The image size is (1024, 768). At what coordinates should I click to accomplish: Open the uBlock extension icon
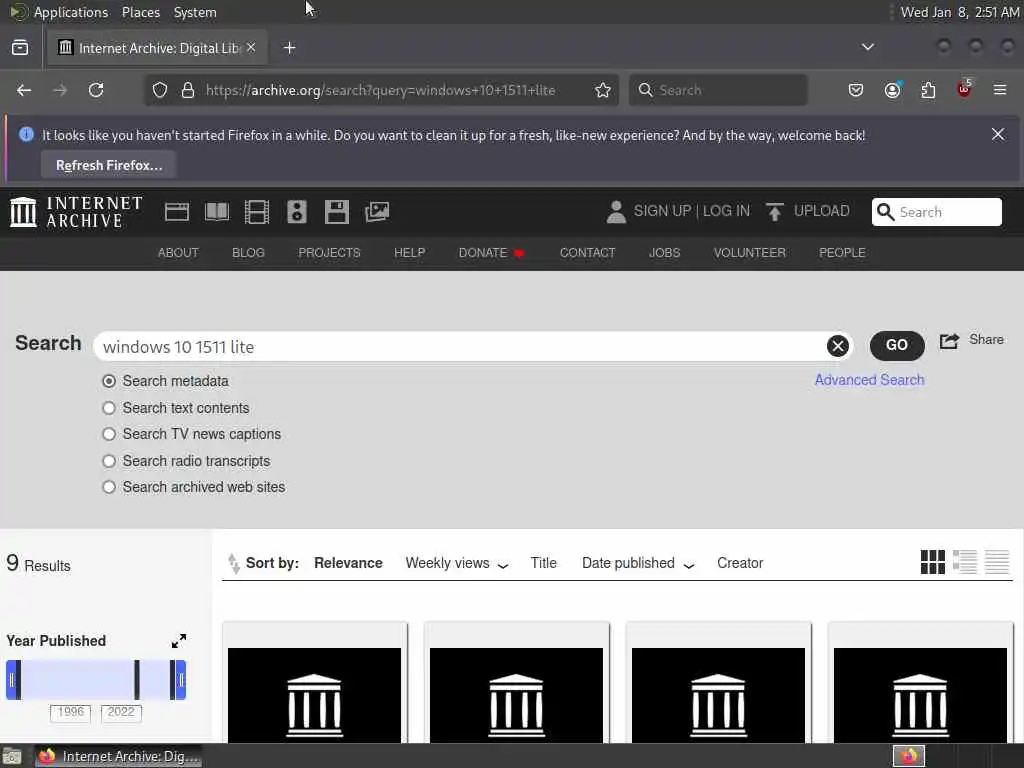point(964,89)
